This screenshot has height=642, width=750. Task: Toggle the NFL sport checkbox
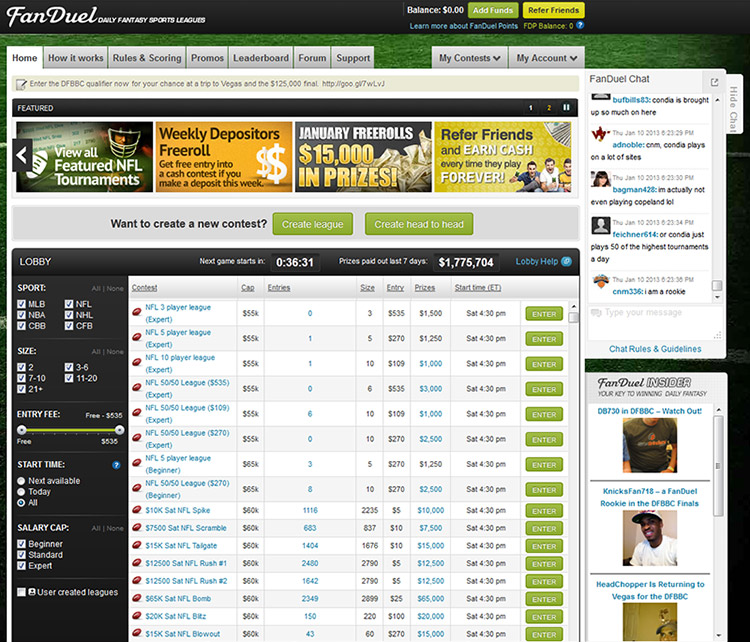click(x=69, y=304)
